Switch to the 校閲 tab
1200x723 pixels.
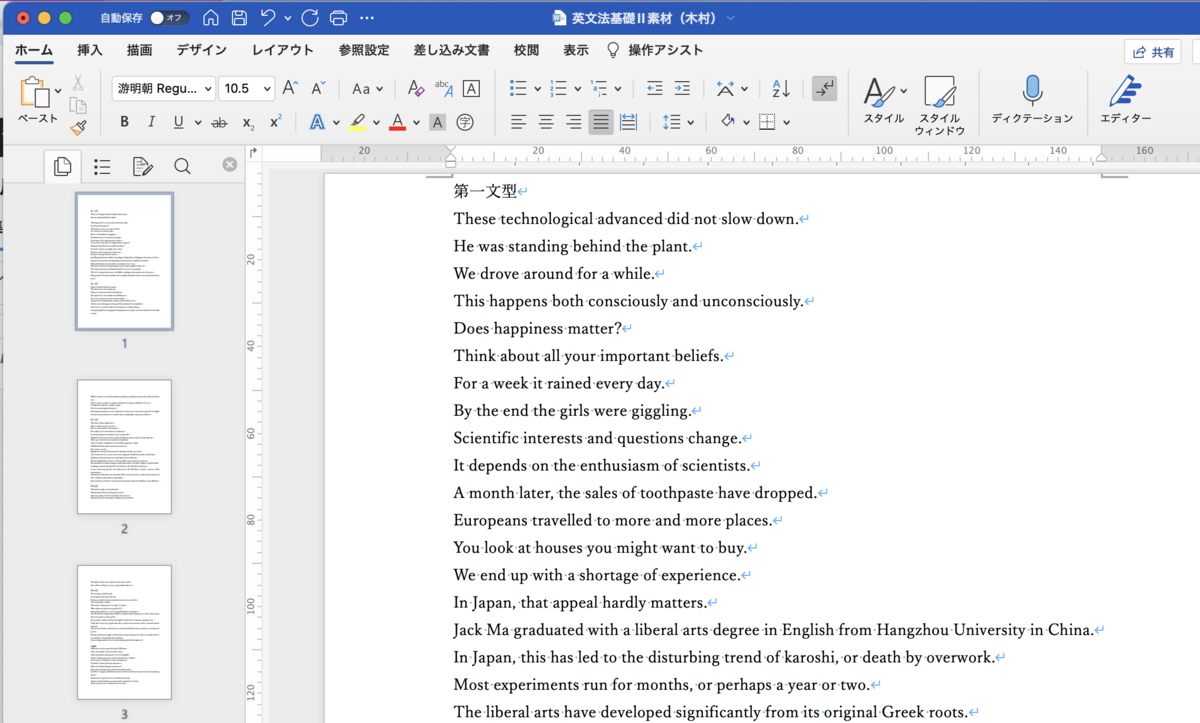(x=526, y=50)
